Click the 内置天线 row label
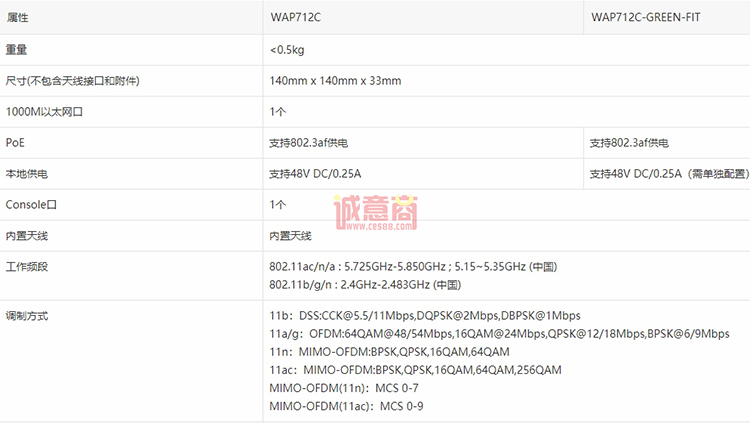750x423 pixels. point(27,236)
